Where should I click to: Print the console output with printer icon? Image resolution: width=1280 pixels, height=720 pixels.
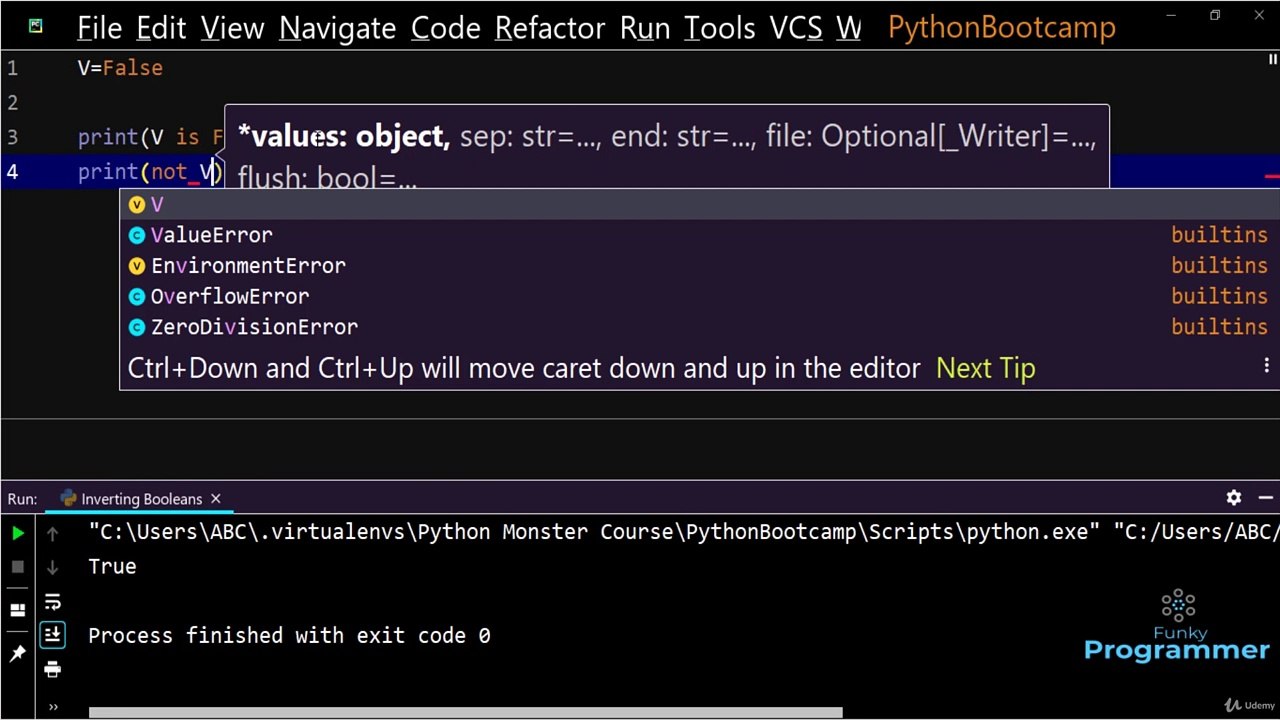coord(53,669)
